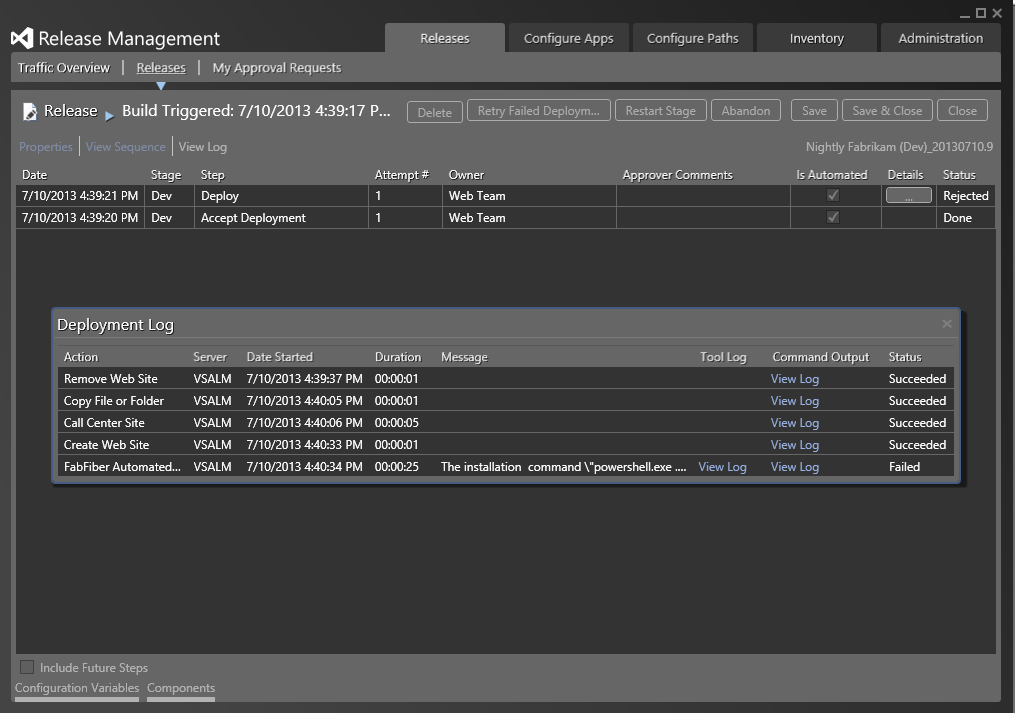Screen dimensions: 1015x713
Task: Click the breadcrumb arrow after Release
Action: [109, 116]
